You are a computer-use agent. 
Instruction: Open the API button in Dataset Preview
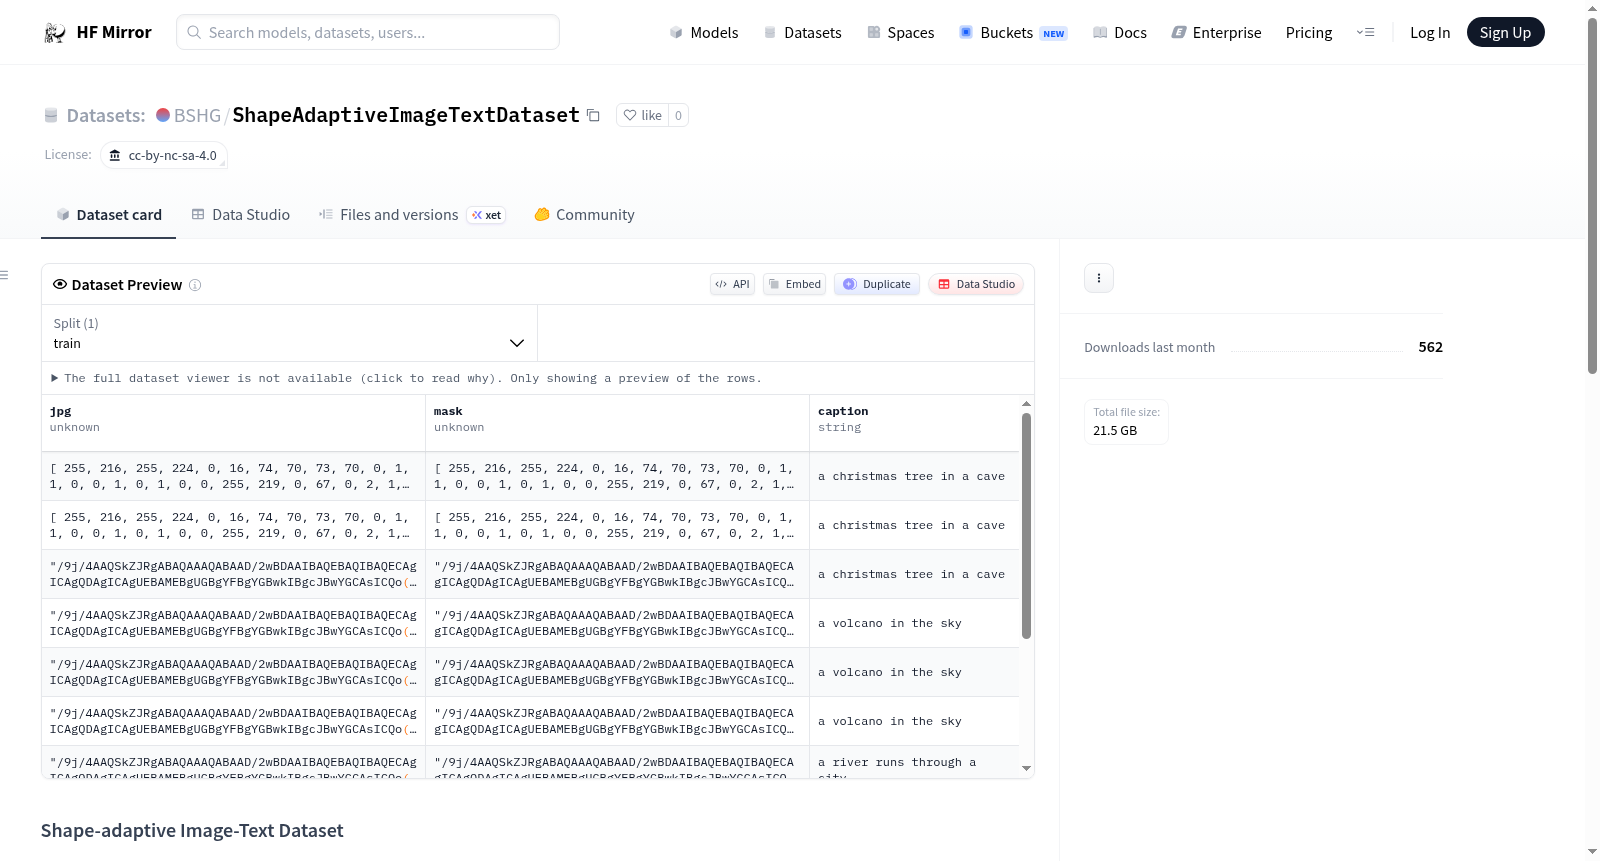(732, 284)
